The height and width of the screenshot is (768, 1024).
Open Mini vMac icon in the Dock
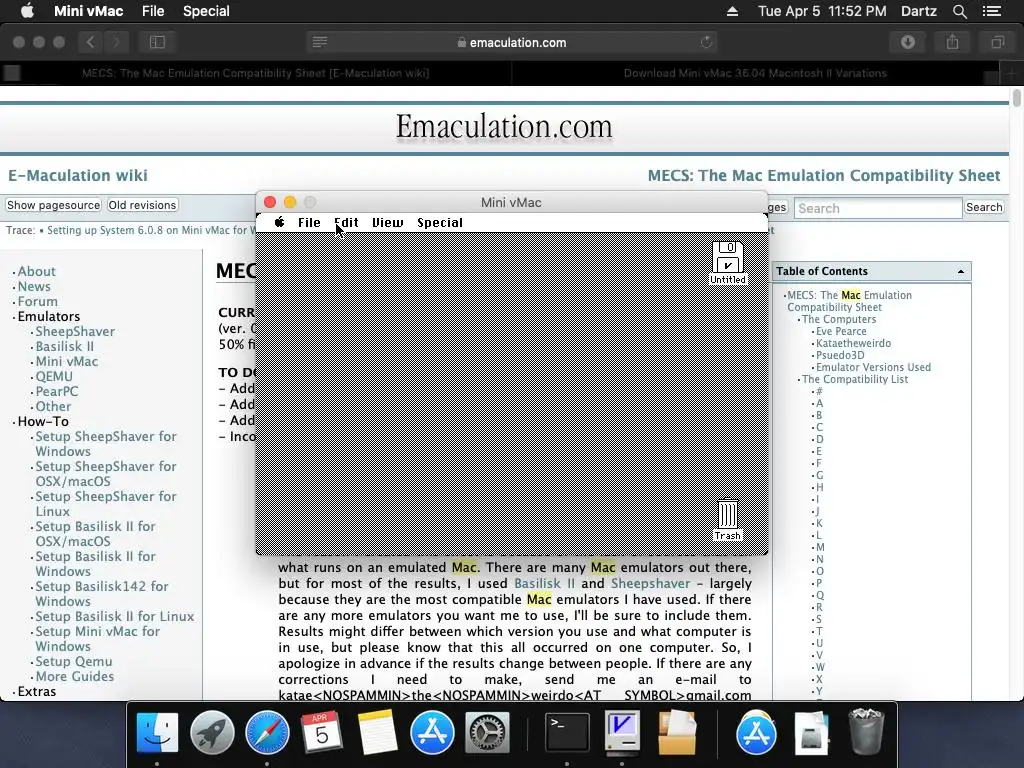click(x=622, y=733)
